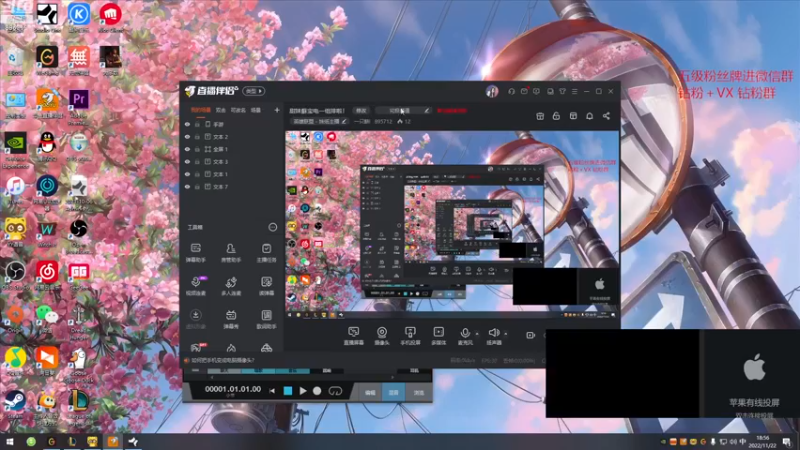Image resolution: width=800 pixels, height=450 pixels.
Task: Toggle lock on the 文本 7 layer
Action: point(197,187)
